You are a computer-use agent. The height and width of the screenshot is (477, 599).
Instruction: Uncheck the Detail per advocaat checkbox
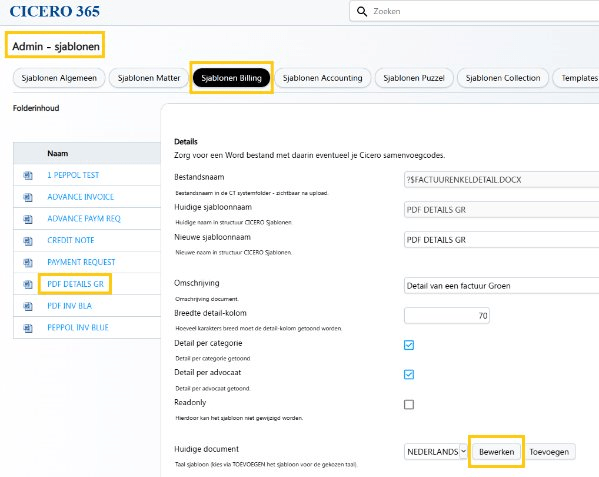[x=409, y=374]
